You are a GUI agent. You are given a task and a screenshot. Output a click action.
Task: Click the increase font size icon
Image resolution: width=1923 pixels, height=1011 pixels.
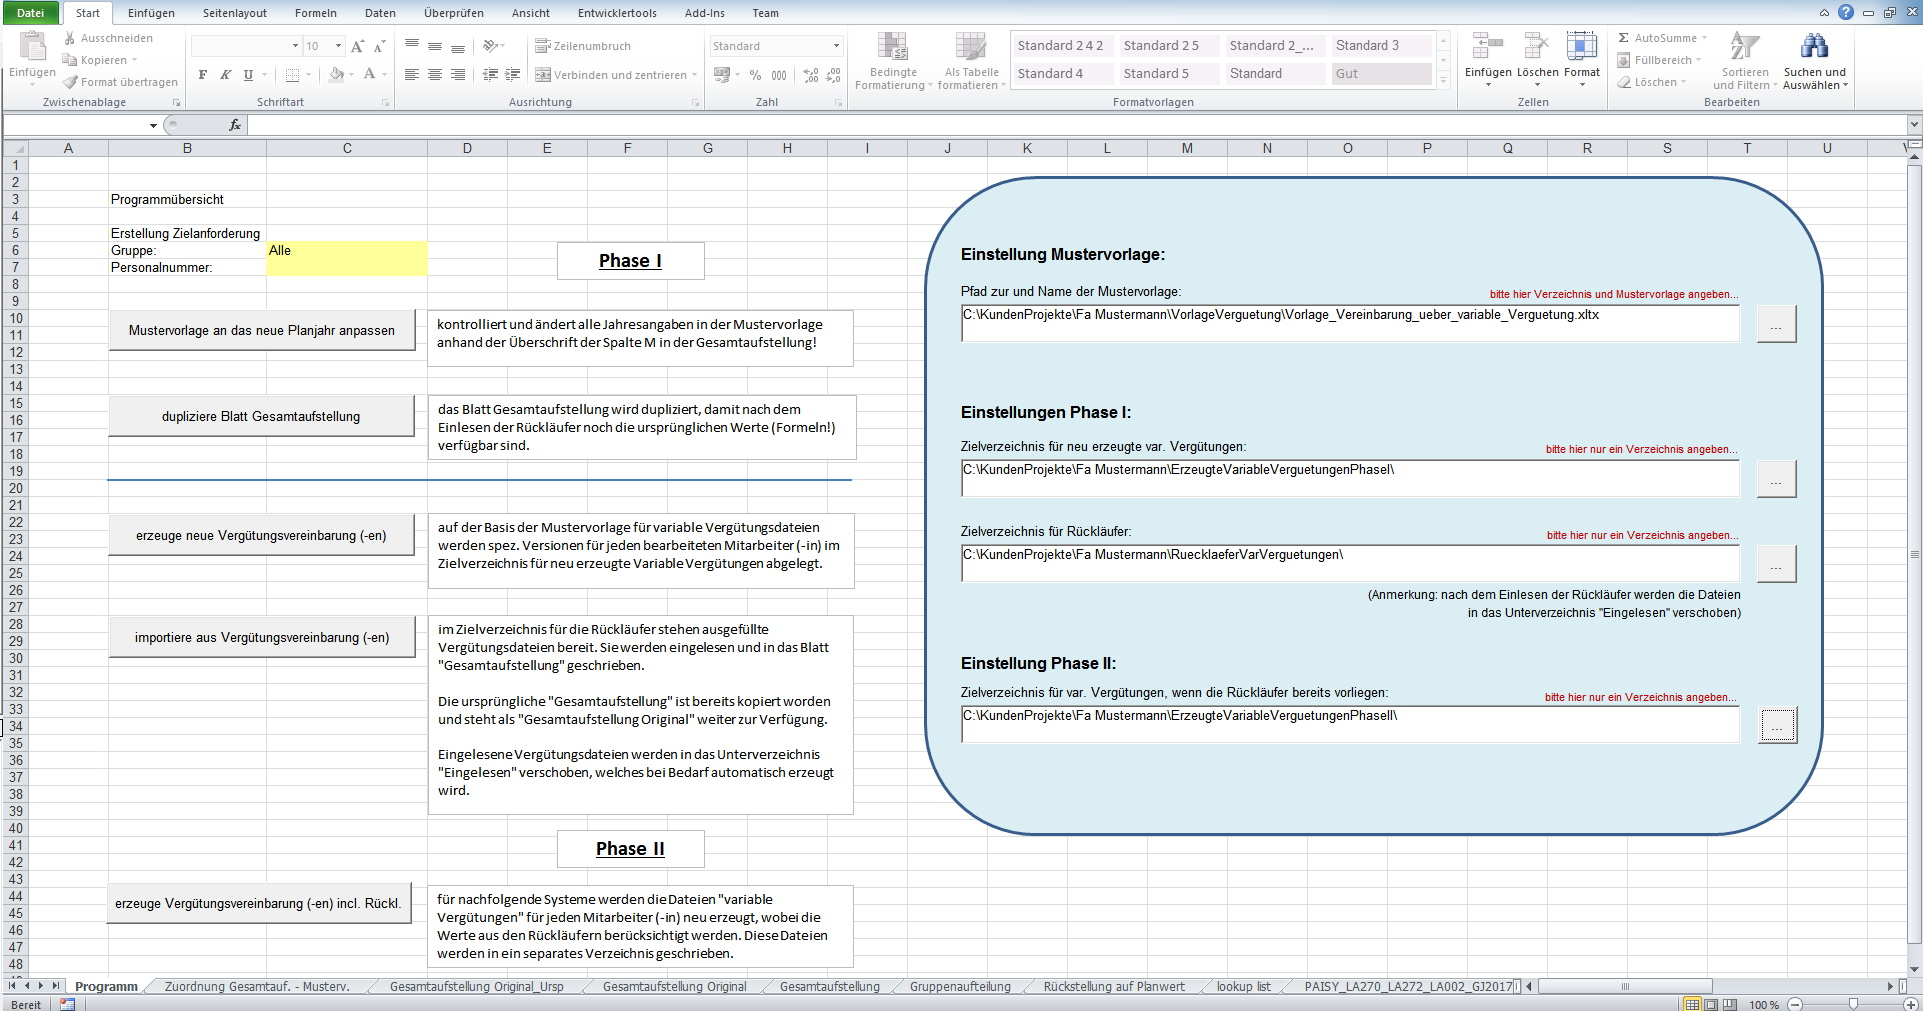pos(357,46)
